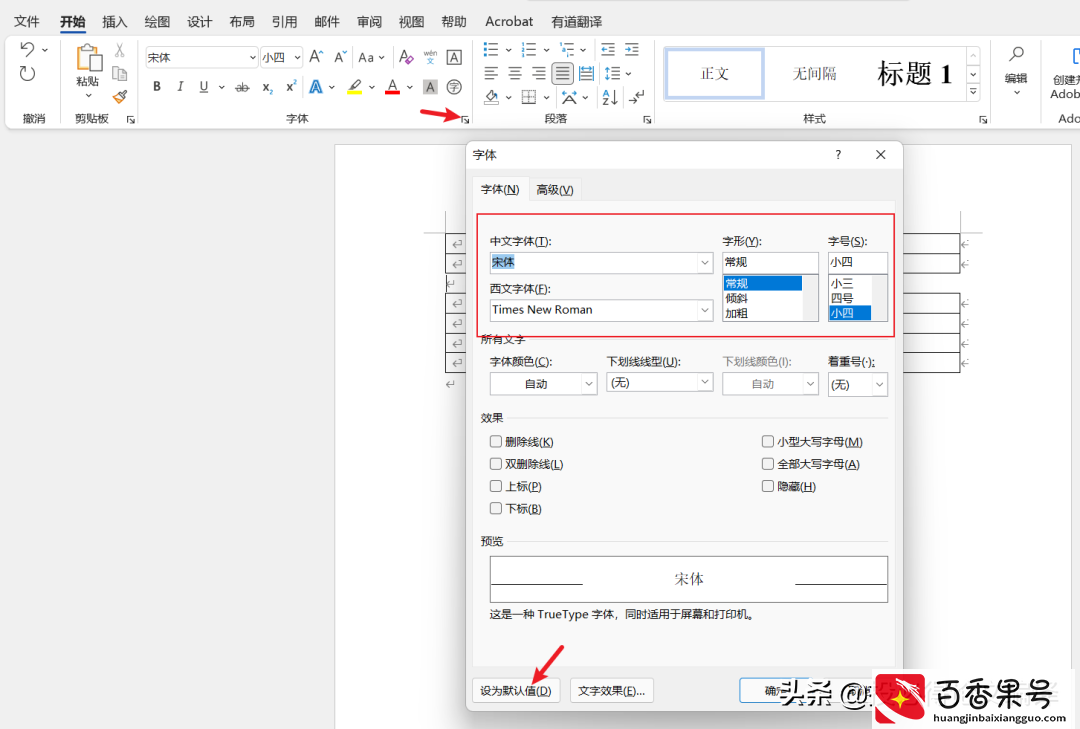
Task: Click the Paste clipboard icon
Action: [88, 59]
